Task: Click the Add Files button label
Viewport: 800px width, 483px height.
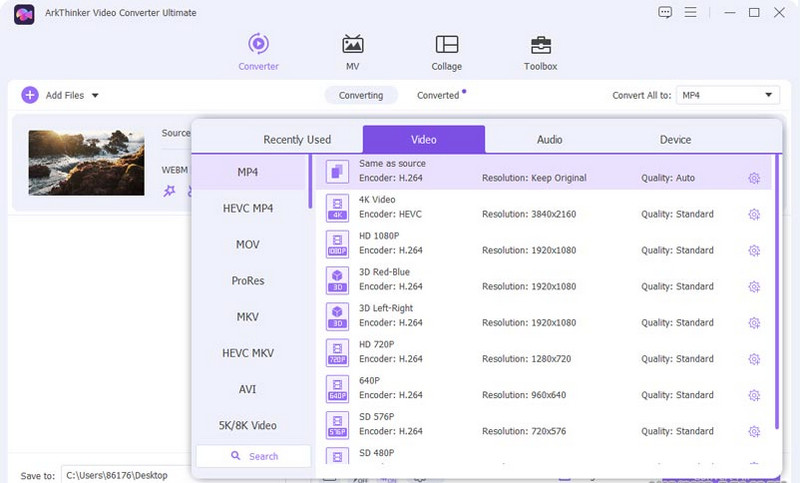Action: (x=65, y=95)
